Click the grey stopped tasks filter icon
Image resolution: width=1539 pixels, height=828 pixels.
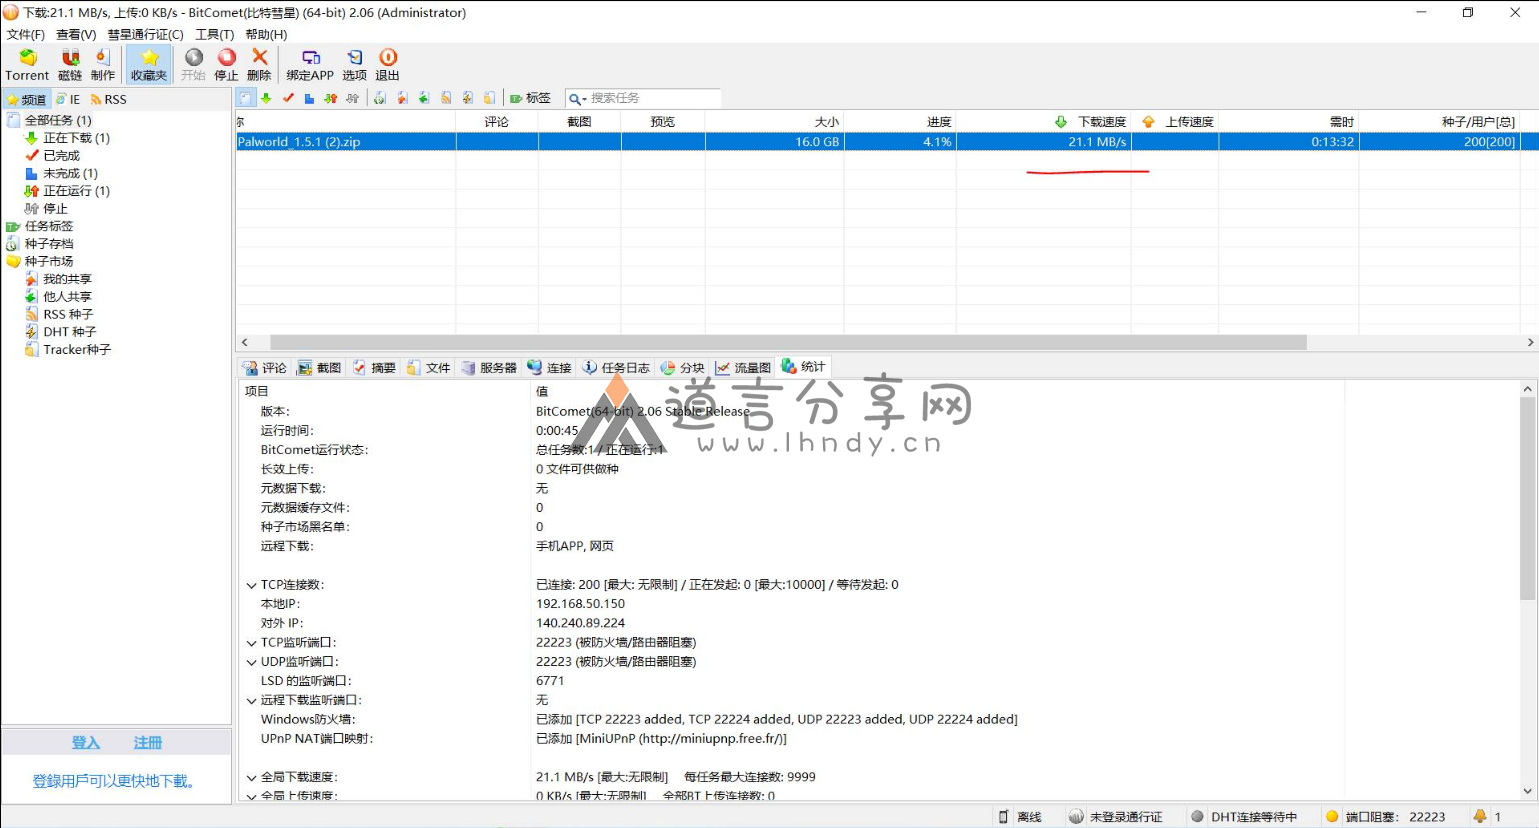pos(352,98)
